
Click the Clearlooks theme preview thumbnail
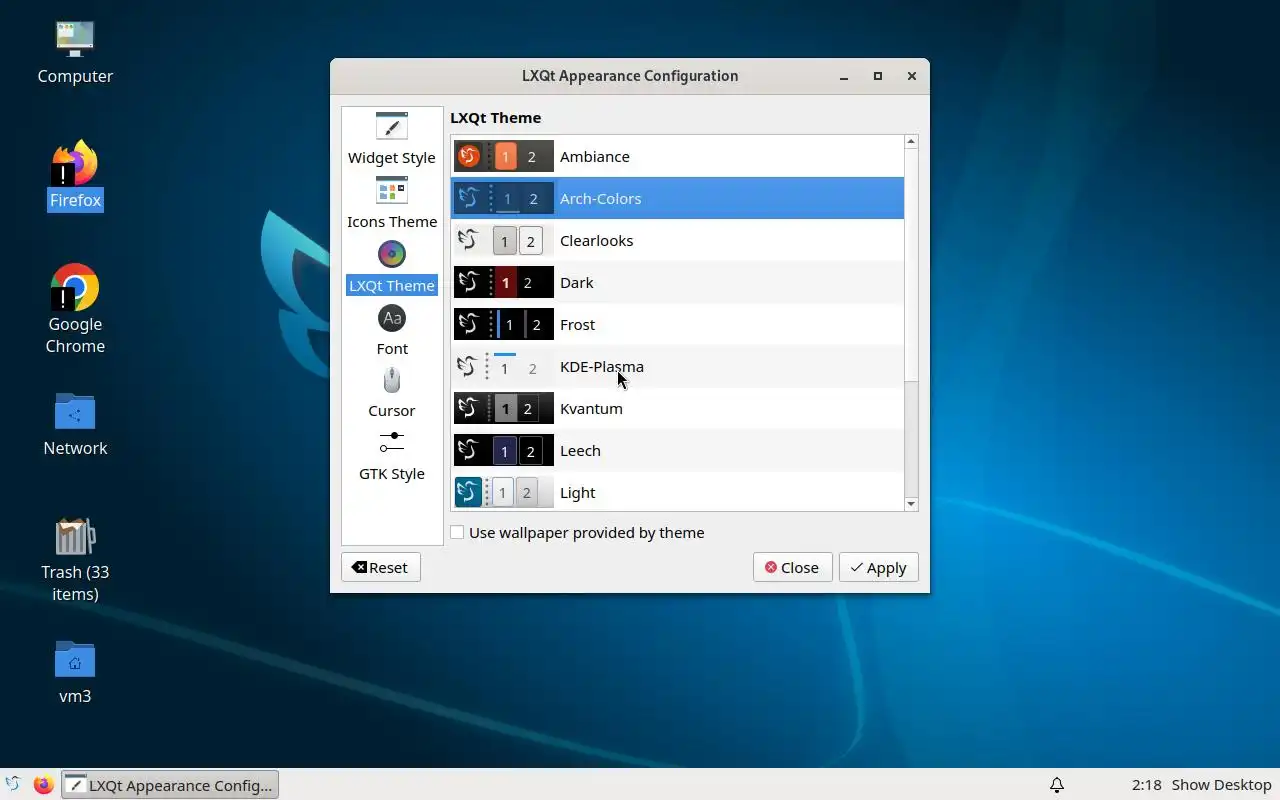[x=504, y=240]
